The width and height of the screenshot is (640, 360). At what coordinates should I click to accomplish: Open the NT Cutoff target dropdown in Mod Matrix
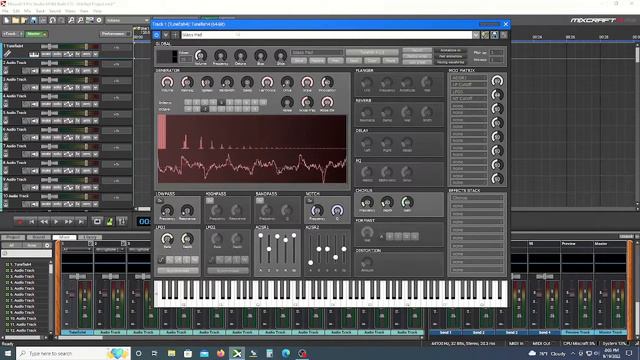click(469, 98)
